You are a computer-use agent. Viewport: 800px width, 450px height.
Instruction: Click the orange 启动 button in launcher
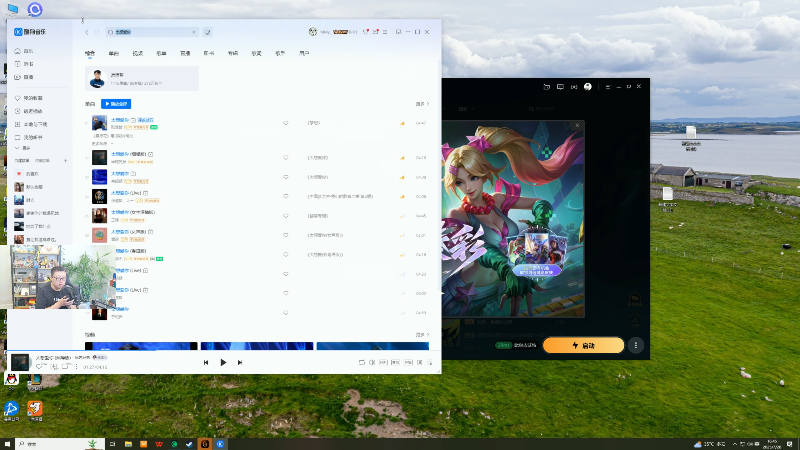point(583,345)
